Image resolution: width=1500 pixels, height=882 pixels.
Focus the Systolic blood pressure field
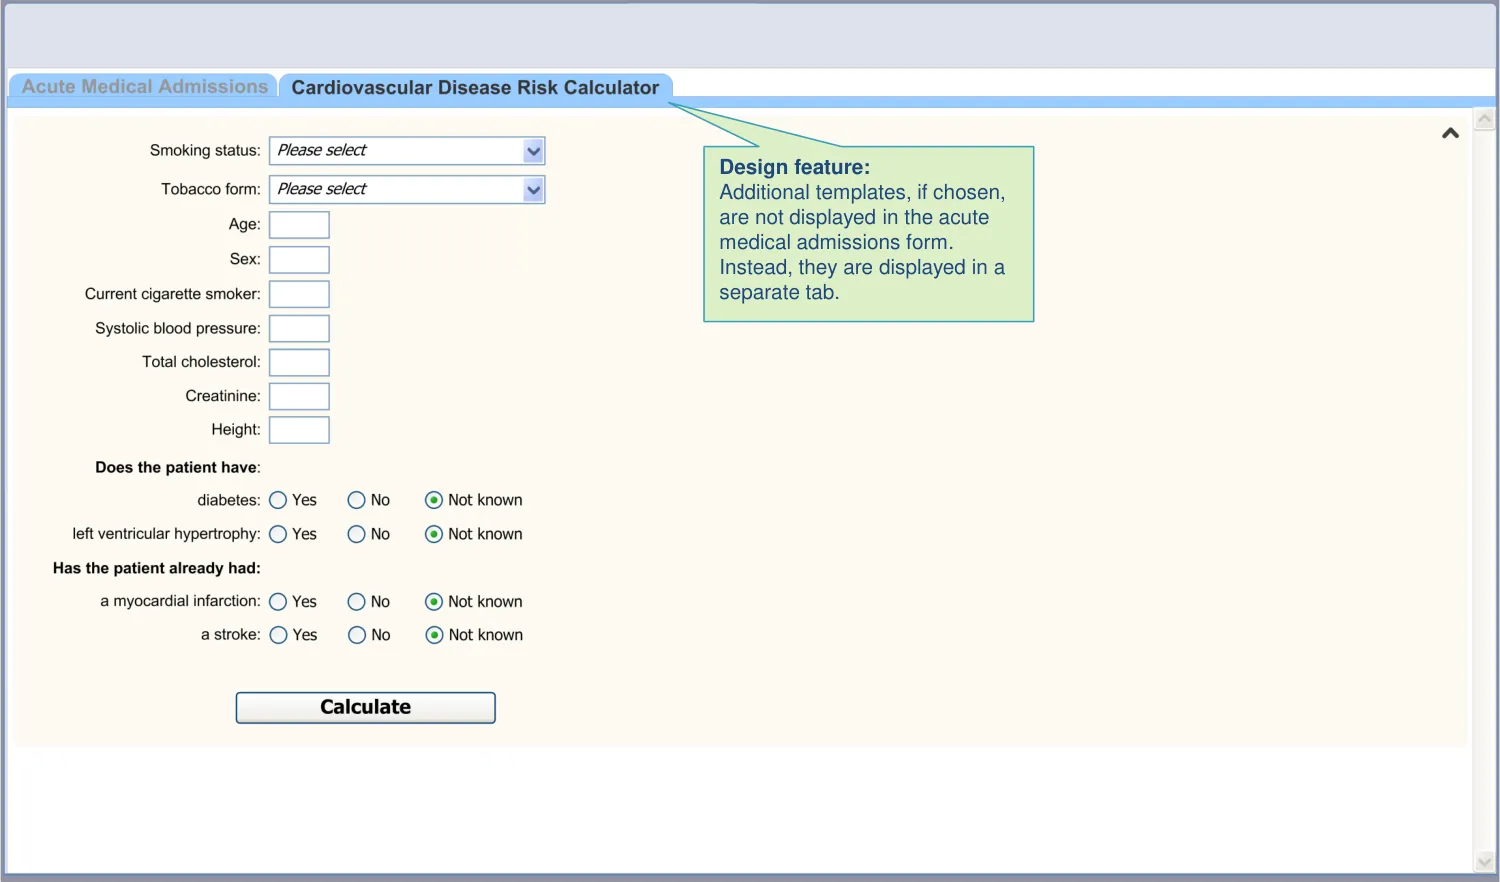click(x=299, y=329)
